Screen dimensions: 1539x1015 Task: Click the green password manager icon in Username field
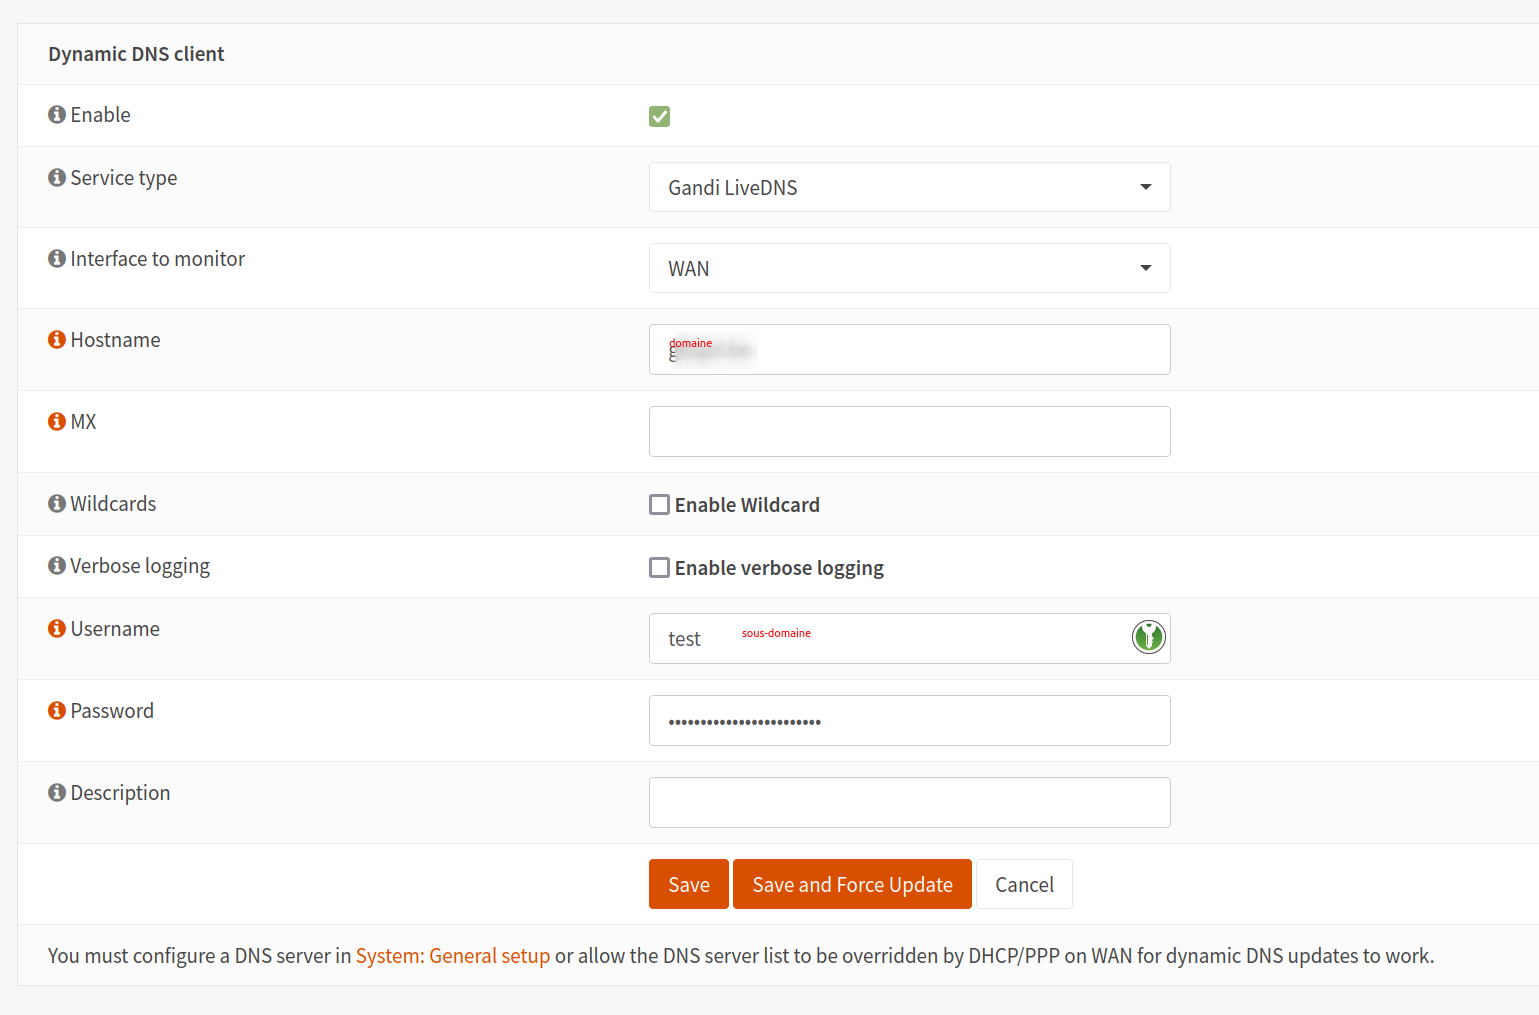point(1148,637)
